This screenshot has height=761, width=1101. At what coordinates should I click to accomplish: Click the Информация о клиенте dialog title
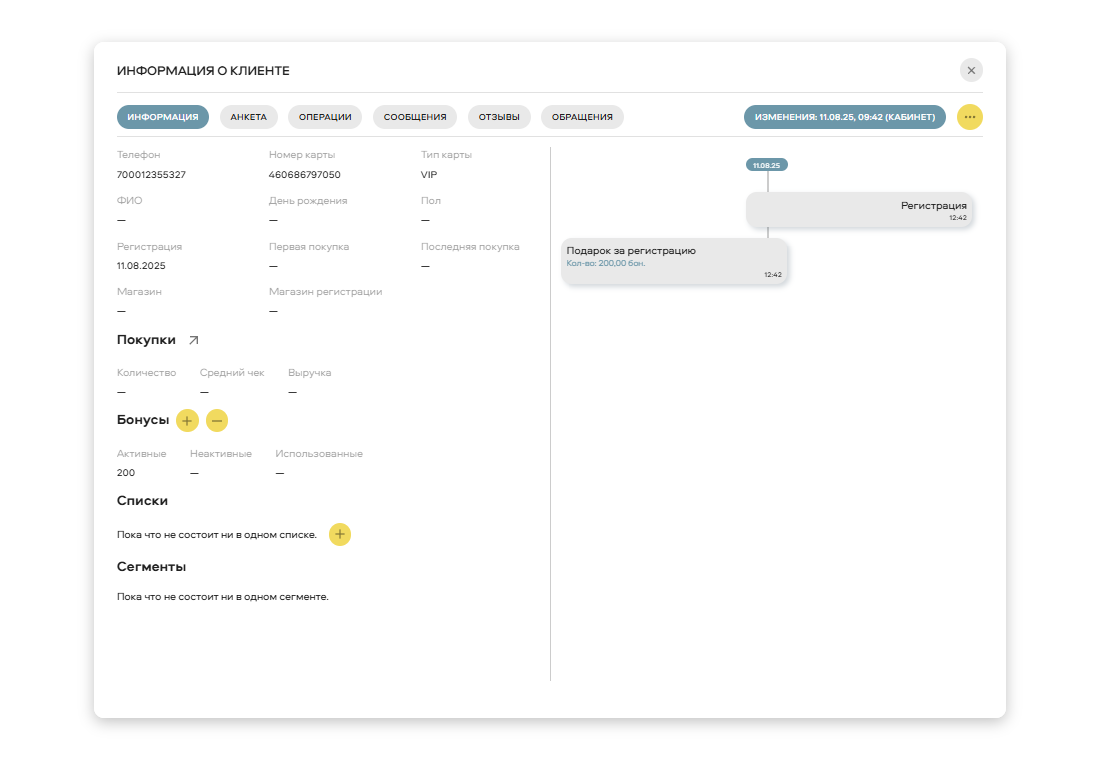click(204, 71)
